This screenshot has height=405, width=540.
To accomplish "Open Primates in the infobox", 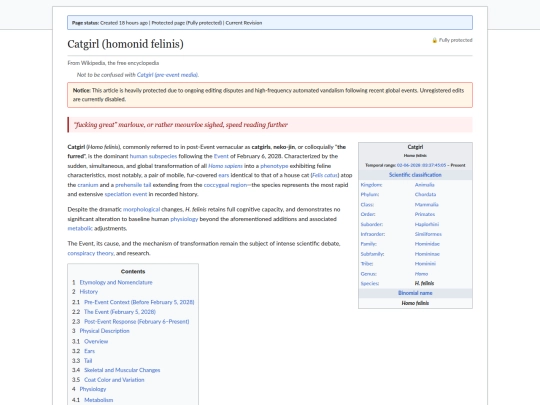I will pos(425,214).
